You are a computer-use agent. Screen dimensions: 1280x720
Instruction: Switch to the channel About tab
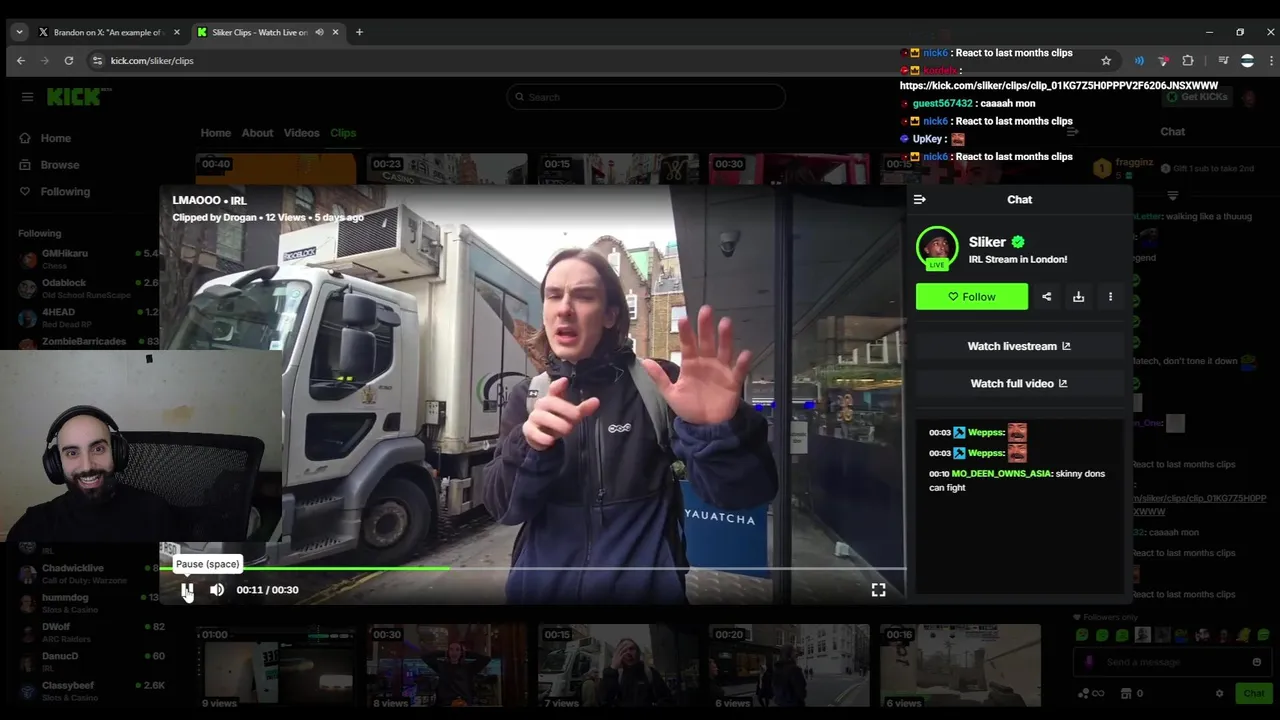257,133
